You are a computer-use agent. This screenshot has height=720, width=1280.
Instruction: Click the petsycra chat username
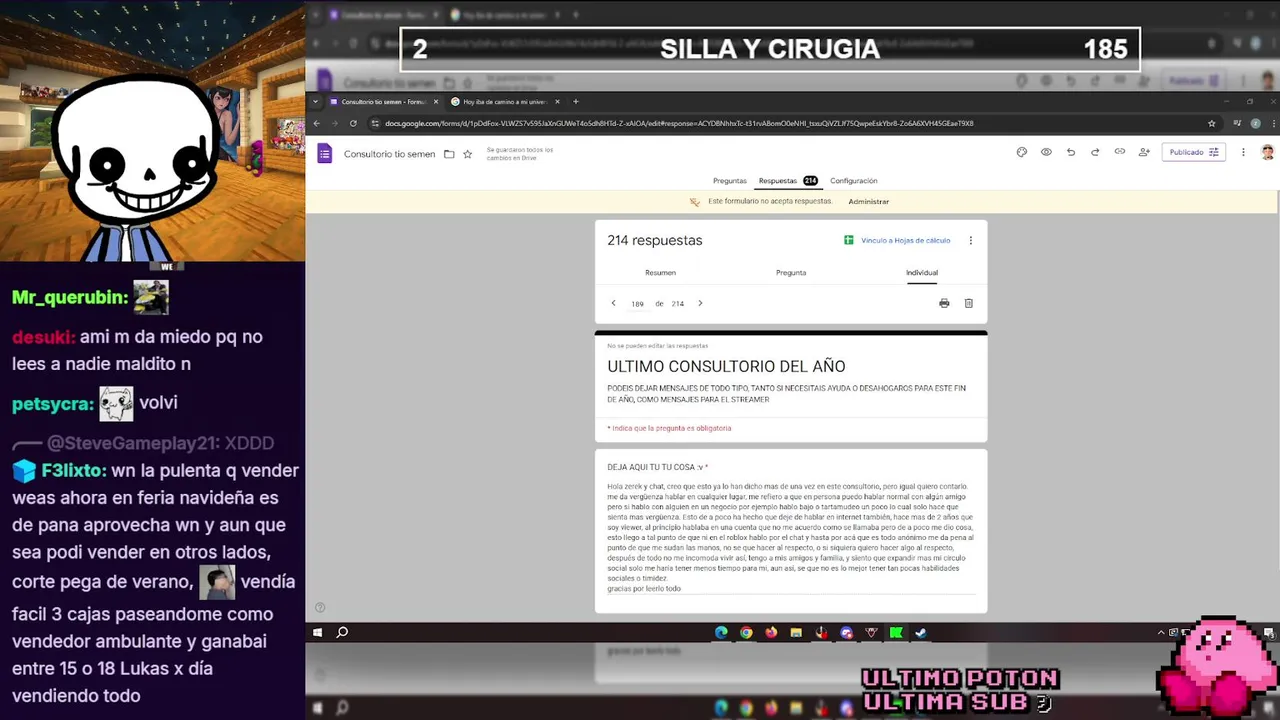pyautogui.click(x=51, y=403)
